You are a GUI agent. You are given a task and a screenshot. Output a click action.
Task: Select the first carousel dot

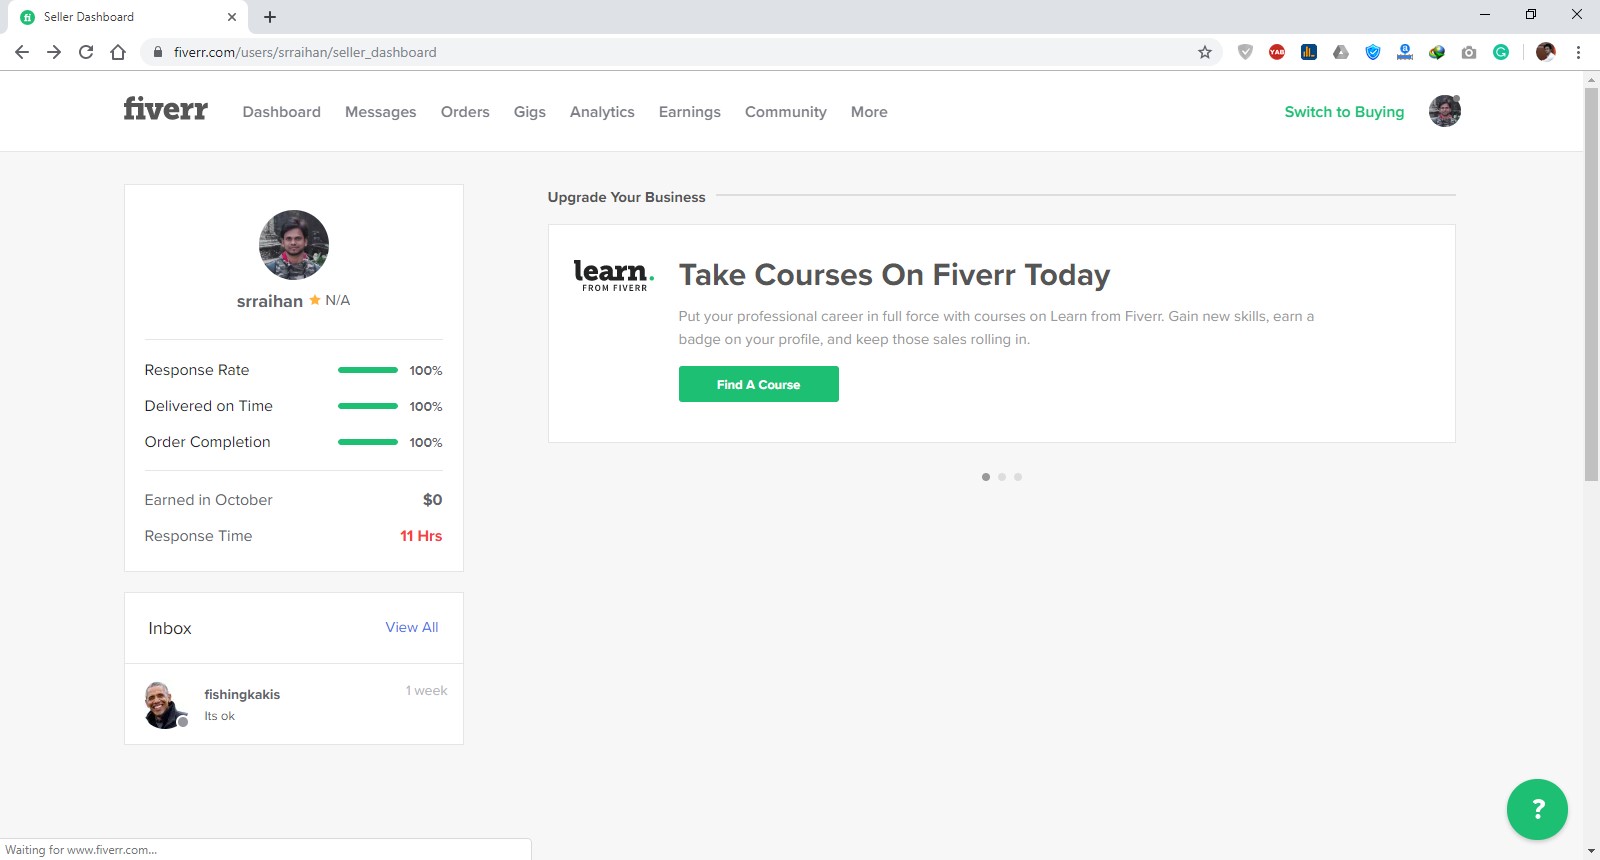[x=986, y=477]
